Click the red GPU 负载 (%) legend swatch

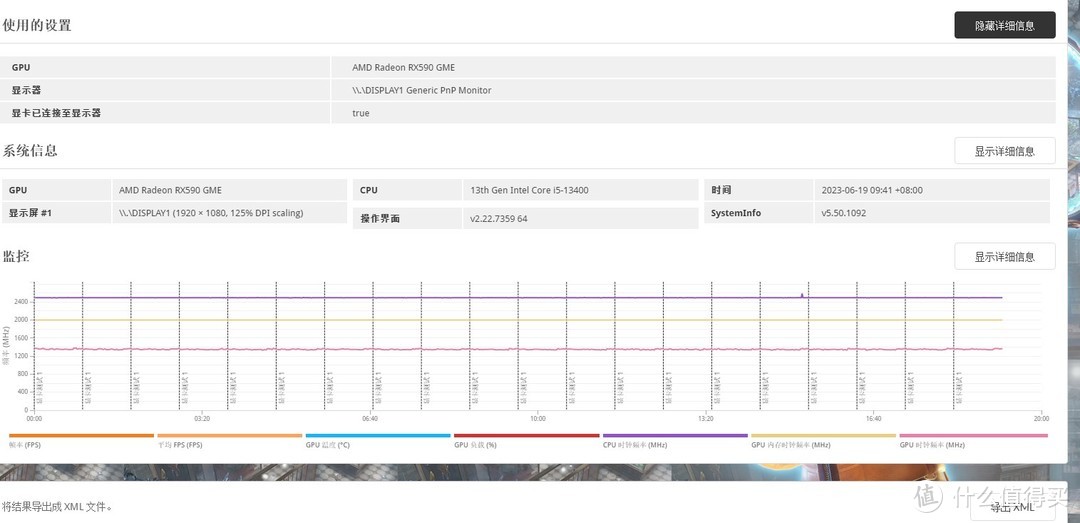click(x=526, y=436)
